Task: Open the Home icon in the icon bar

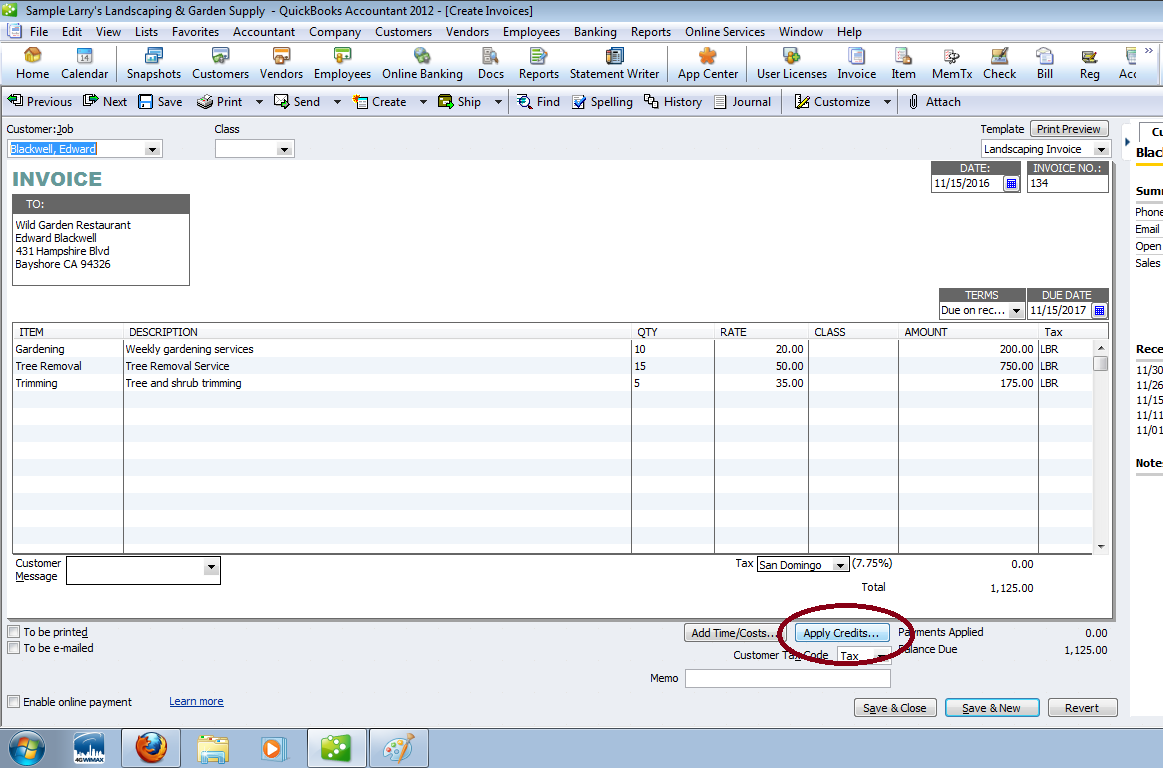Action: (33, 64)
